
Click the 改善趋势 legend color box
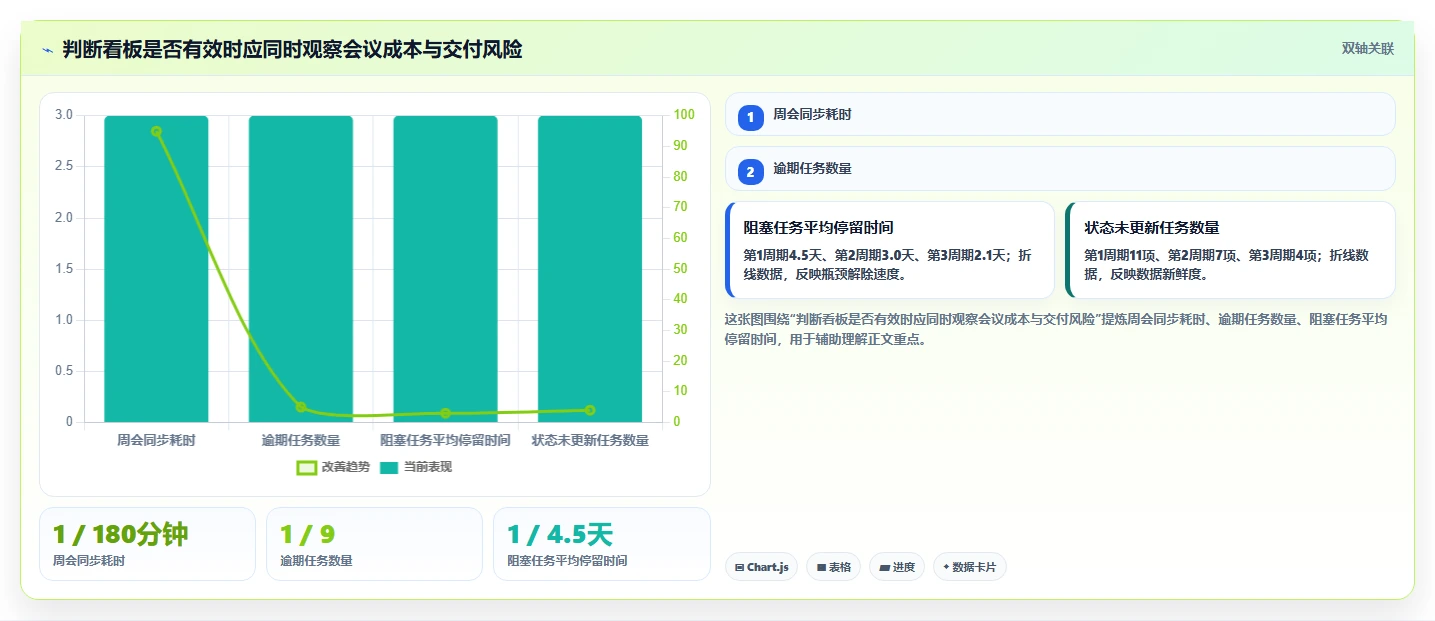click(307, 468)
